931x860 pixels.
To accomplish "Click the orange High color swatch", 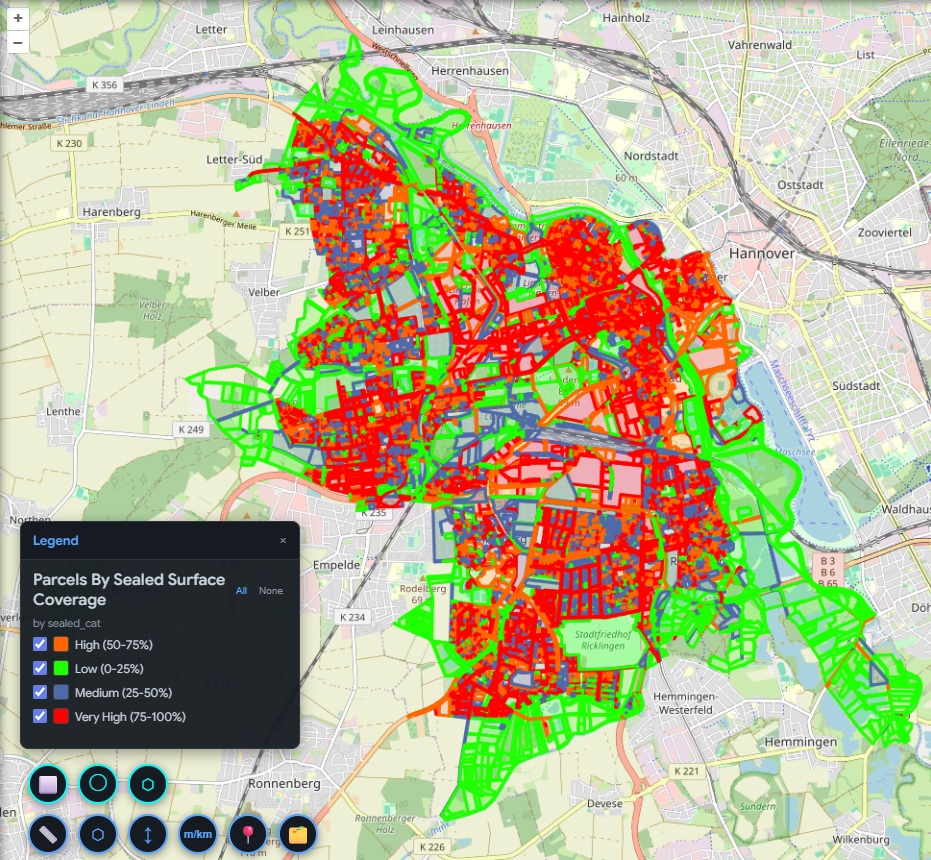I will (x=61, y=644).
